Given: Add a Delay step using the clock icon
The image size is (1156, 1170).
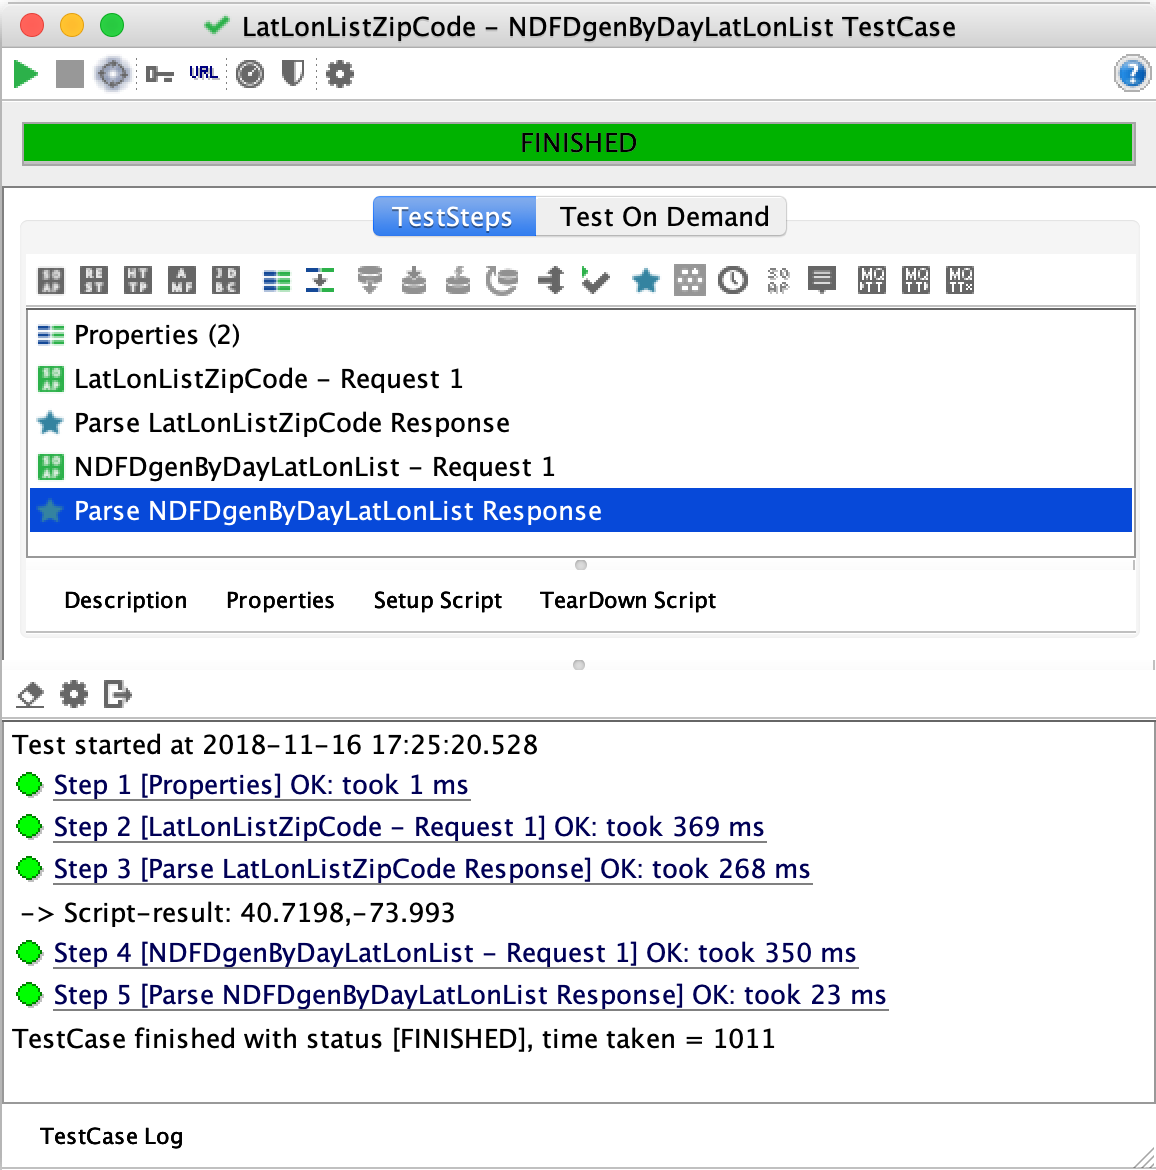Looking at the screenshot, I should (733, 280).
